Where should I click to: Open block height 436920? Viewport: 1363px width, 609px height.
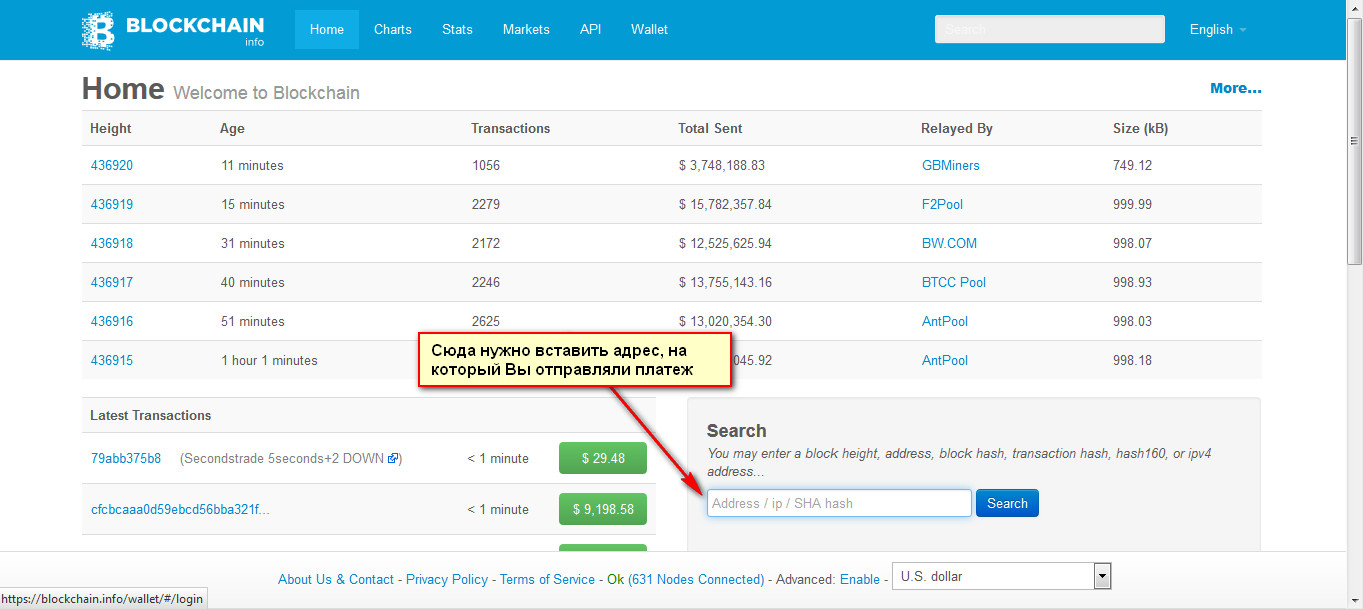(111, 165)
